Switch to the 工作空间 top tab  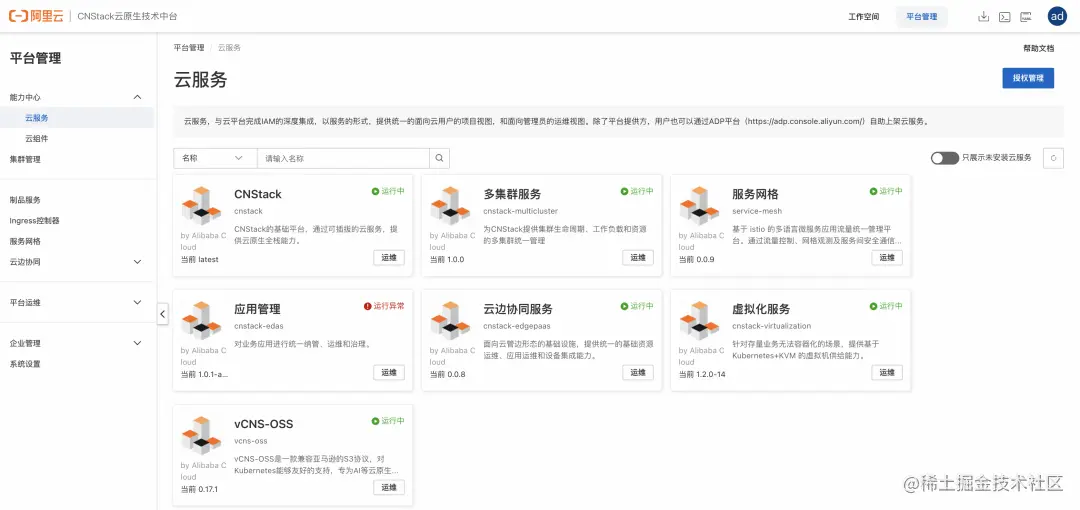(x=864, y=17)
